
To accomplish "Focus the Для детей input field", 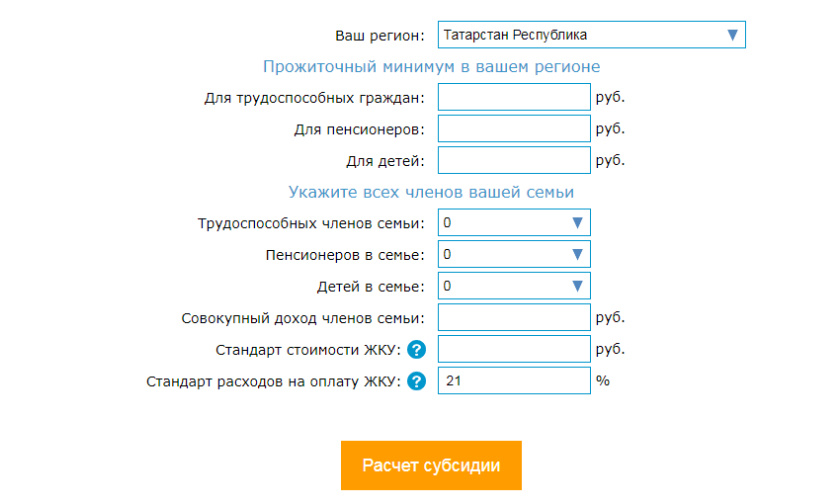I will pyautogui.click(x=514, y=160).
